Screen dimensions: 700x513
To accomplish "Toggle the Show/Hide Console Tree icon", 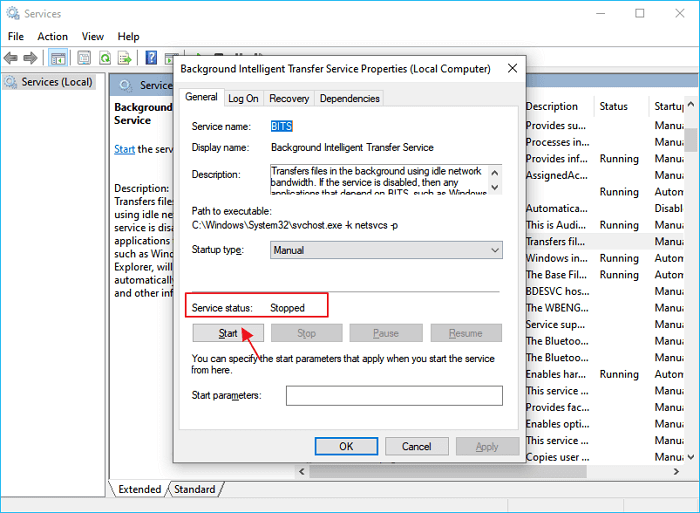I will (x=59, y=58).
